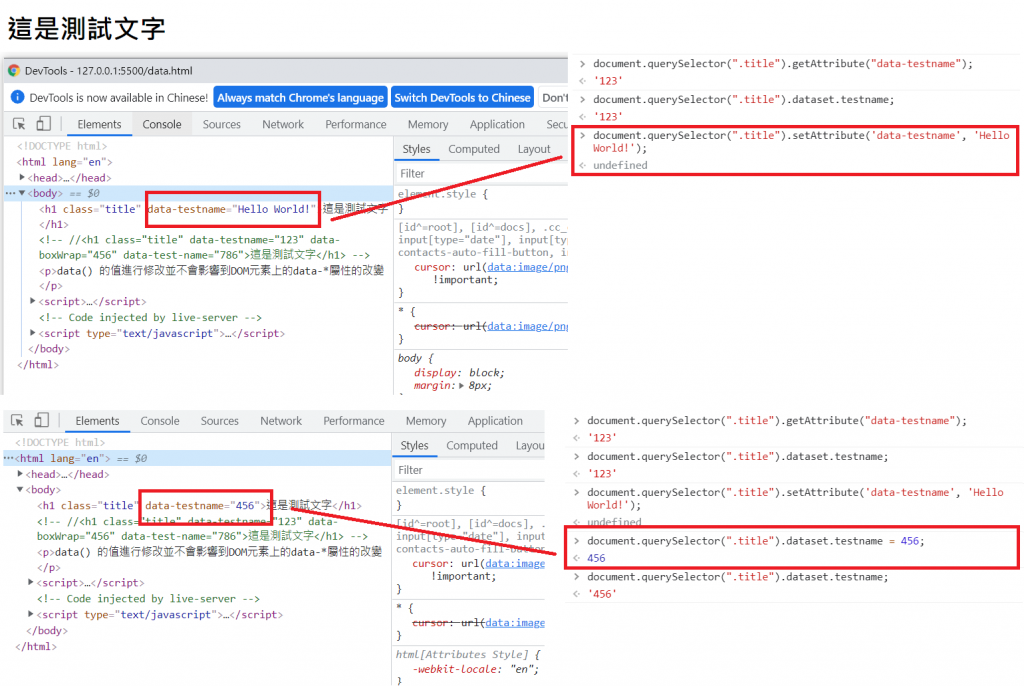Click the page heading 這是測試文字
Viewport: 1024px width, 686px height.
click(86, 28)
